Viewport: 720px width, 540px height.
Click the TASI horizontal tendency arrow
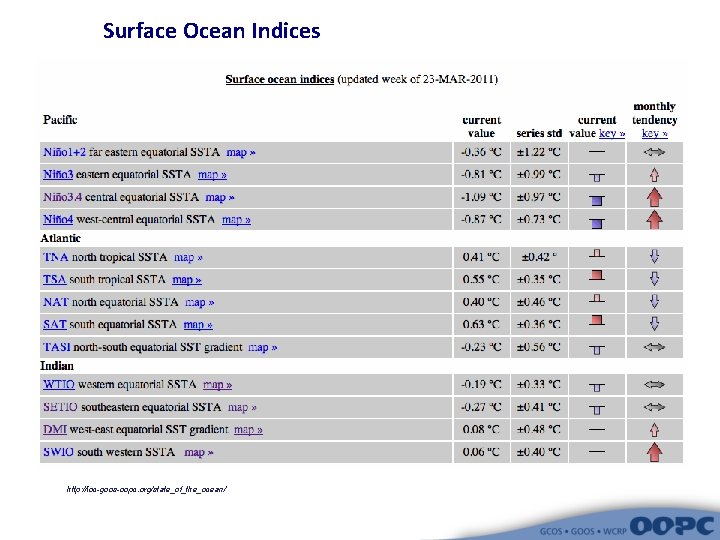coord(654,347)
